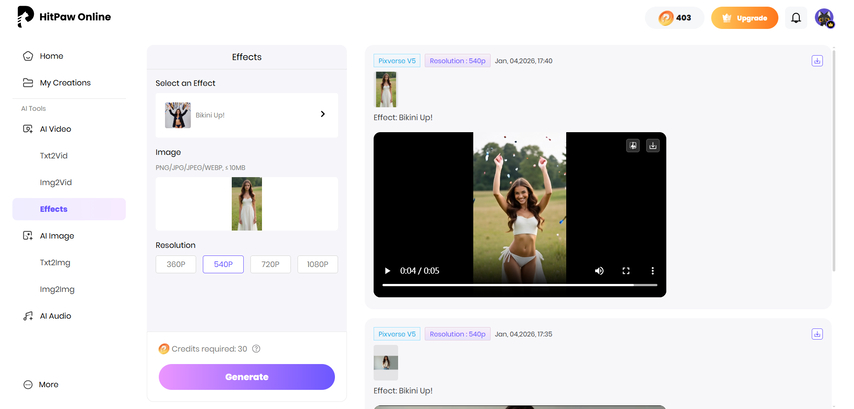Click the Bikini Up! effect thumbnail
The height and width of the screenshot is (409, 854).
click(178, 115)
